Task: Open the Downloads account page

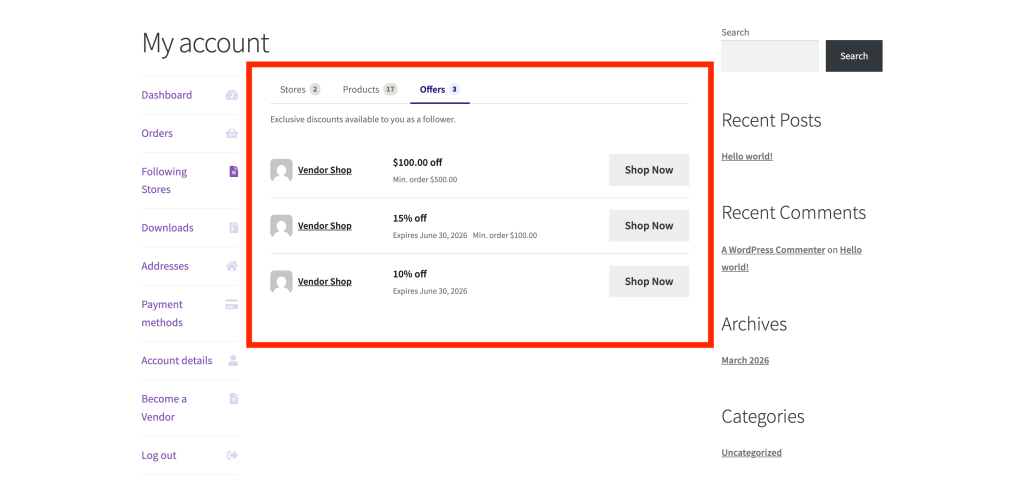Action: click(x=167, y=227)
